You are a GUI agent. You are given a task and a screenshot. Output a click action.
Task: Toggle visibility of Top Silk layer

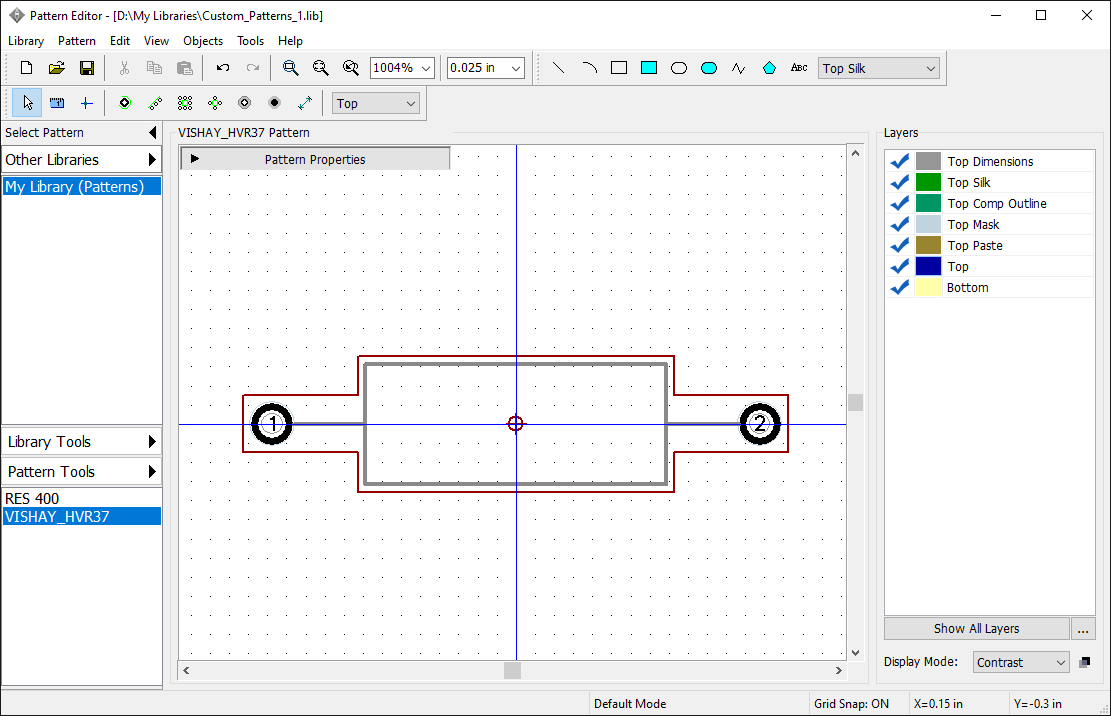pyautogui.click(x=900, y=183)
